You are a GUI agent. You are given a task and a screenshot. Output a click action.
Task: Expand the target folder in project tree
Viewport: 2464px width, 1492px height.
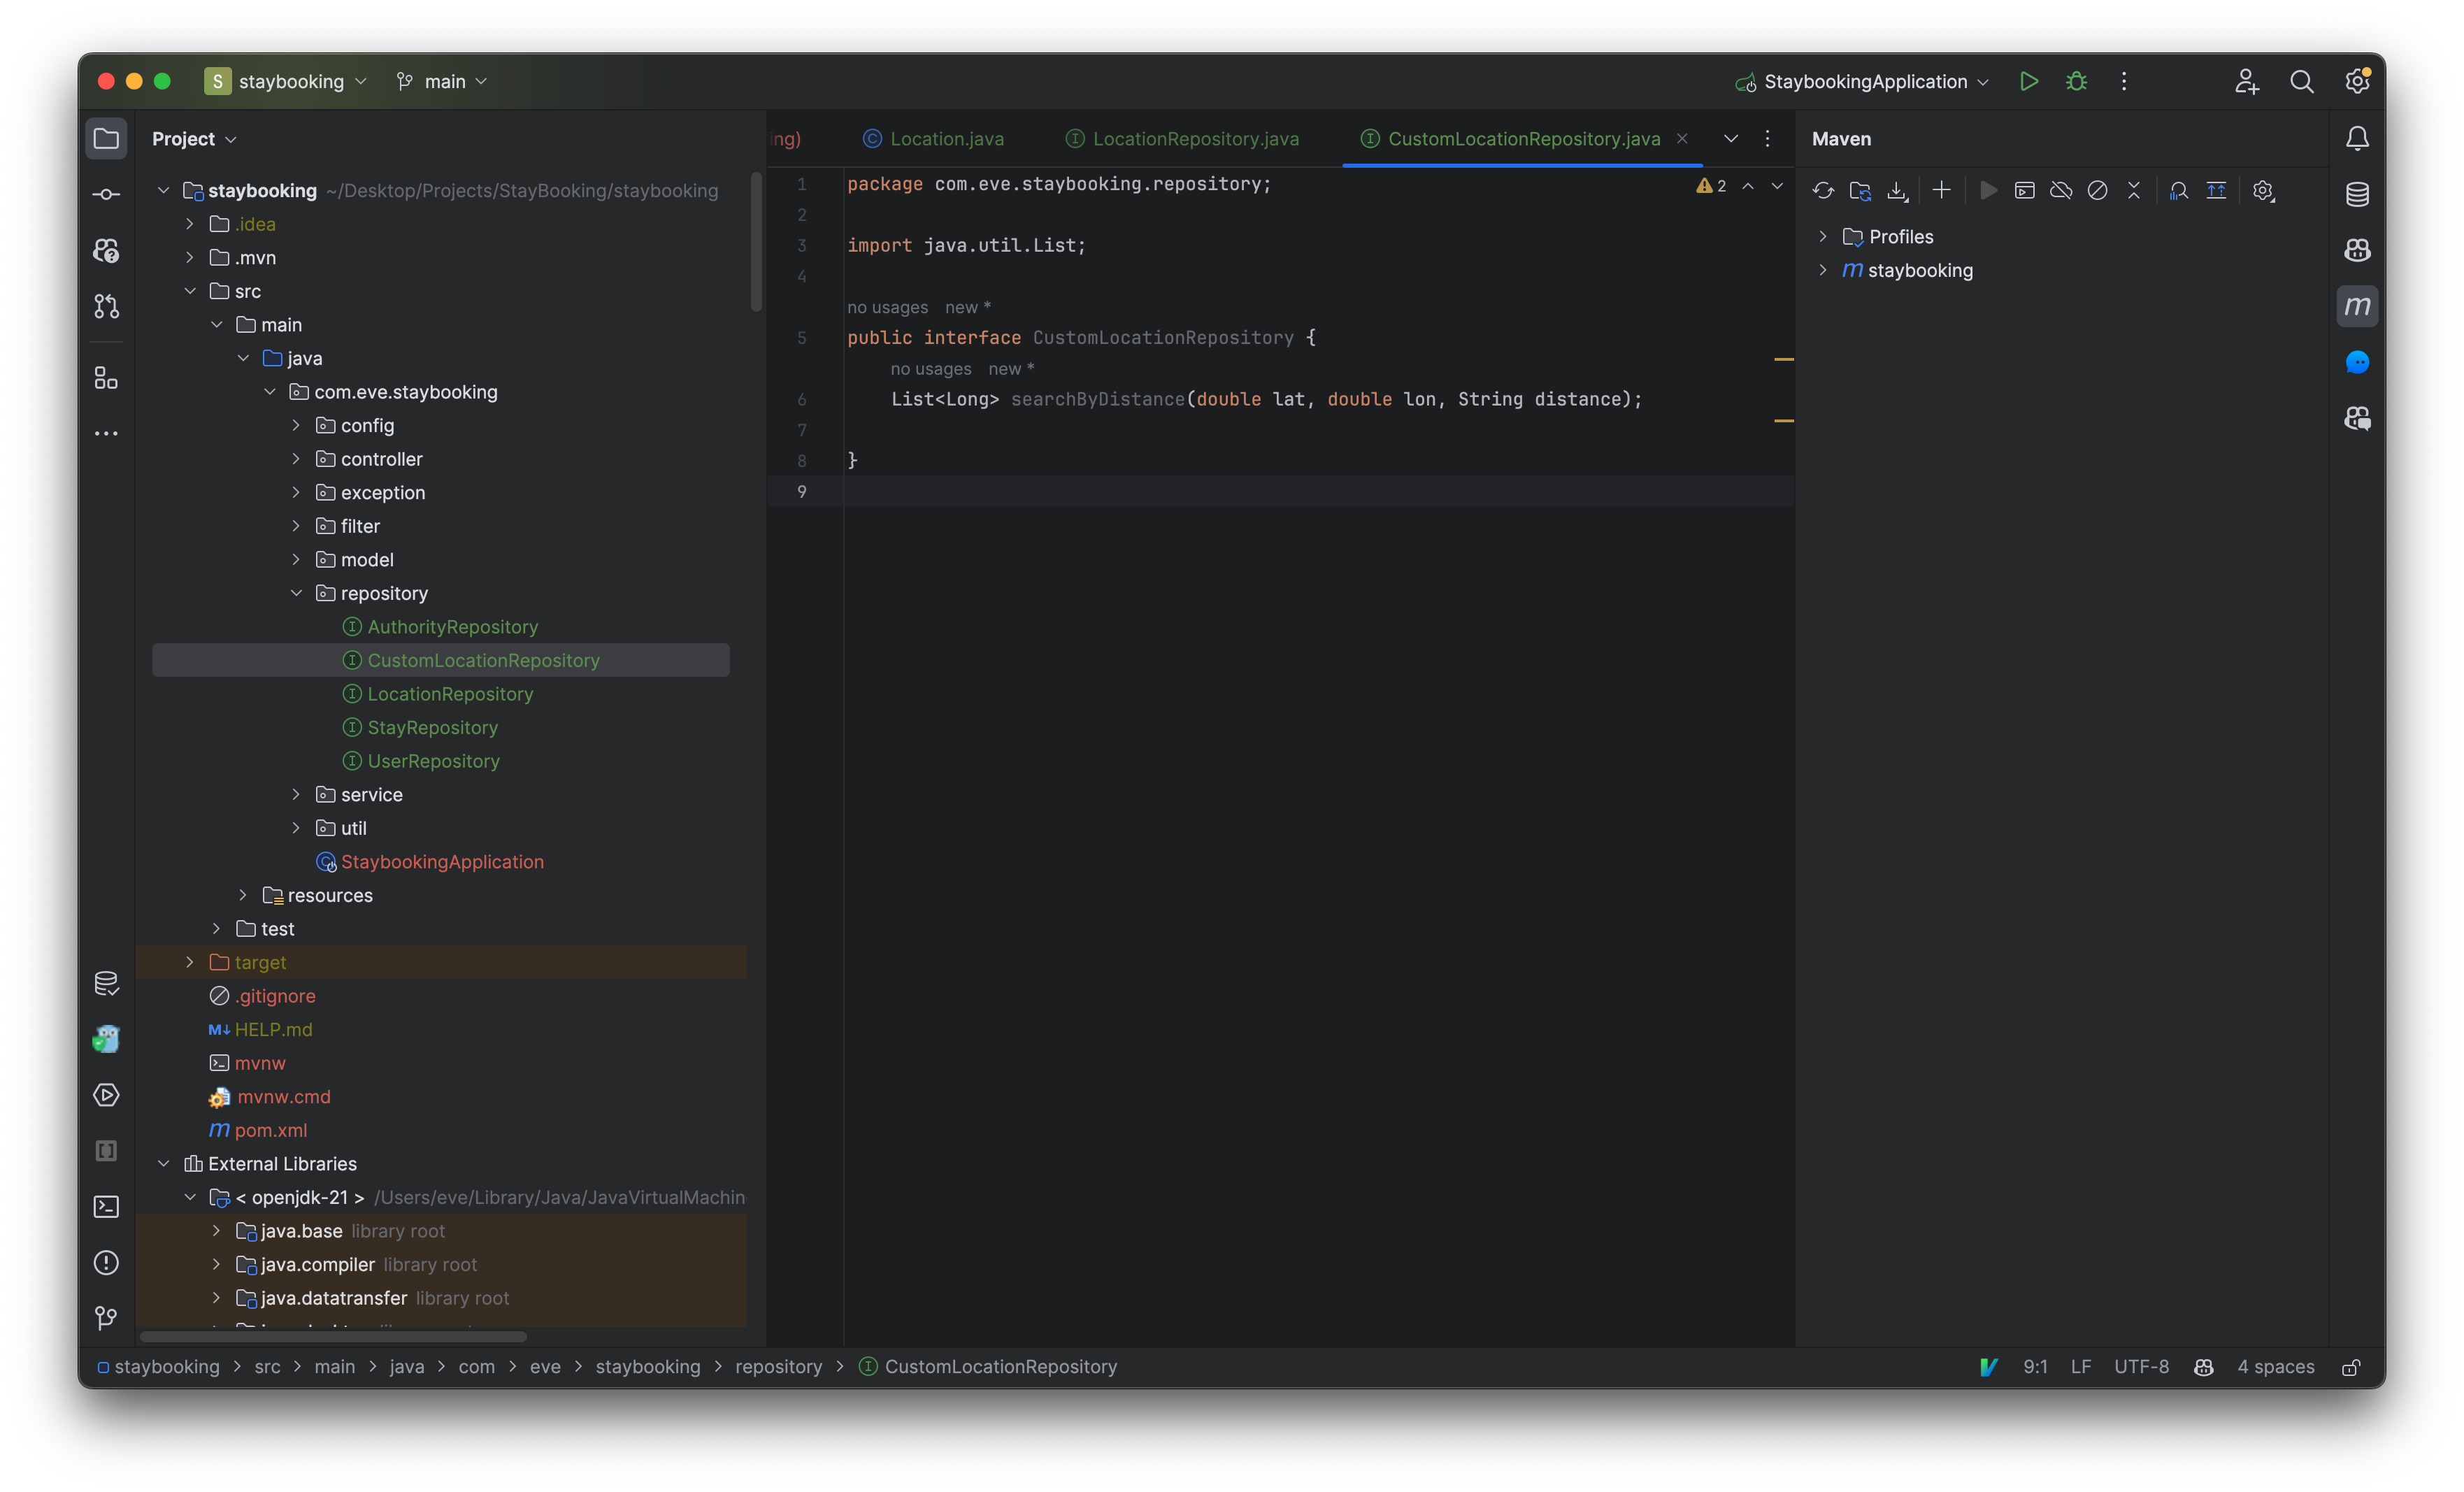pyautogui.click(x=190, y=962)
